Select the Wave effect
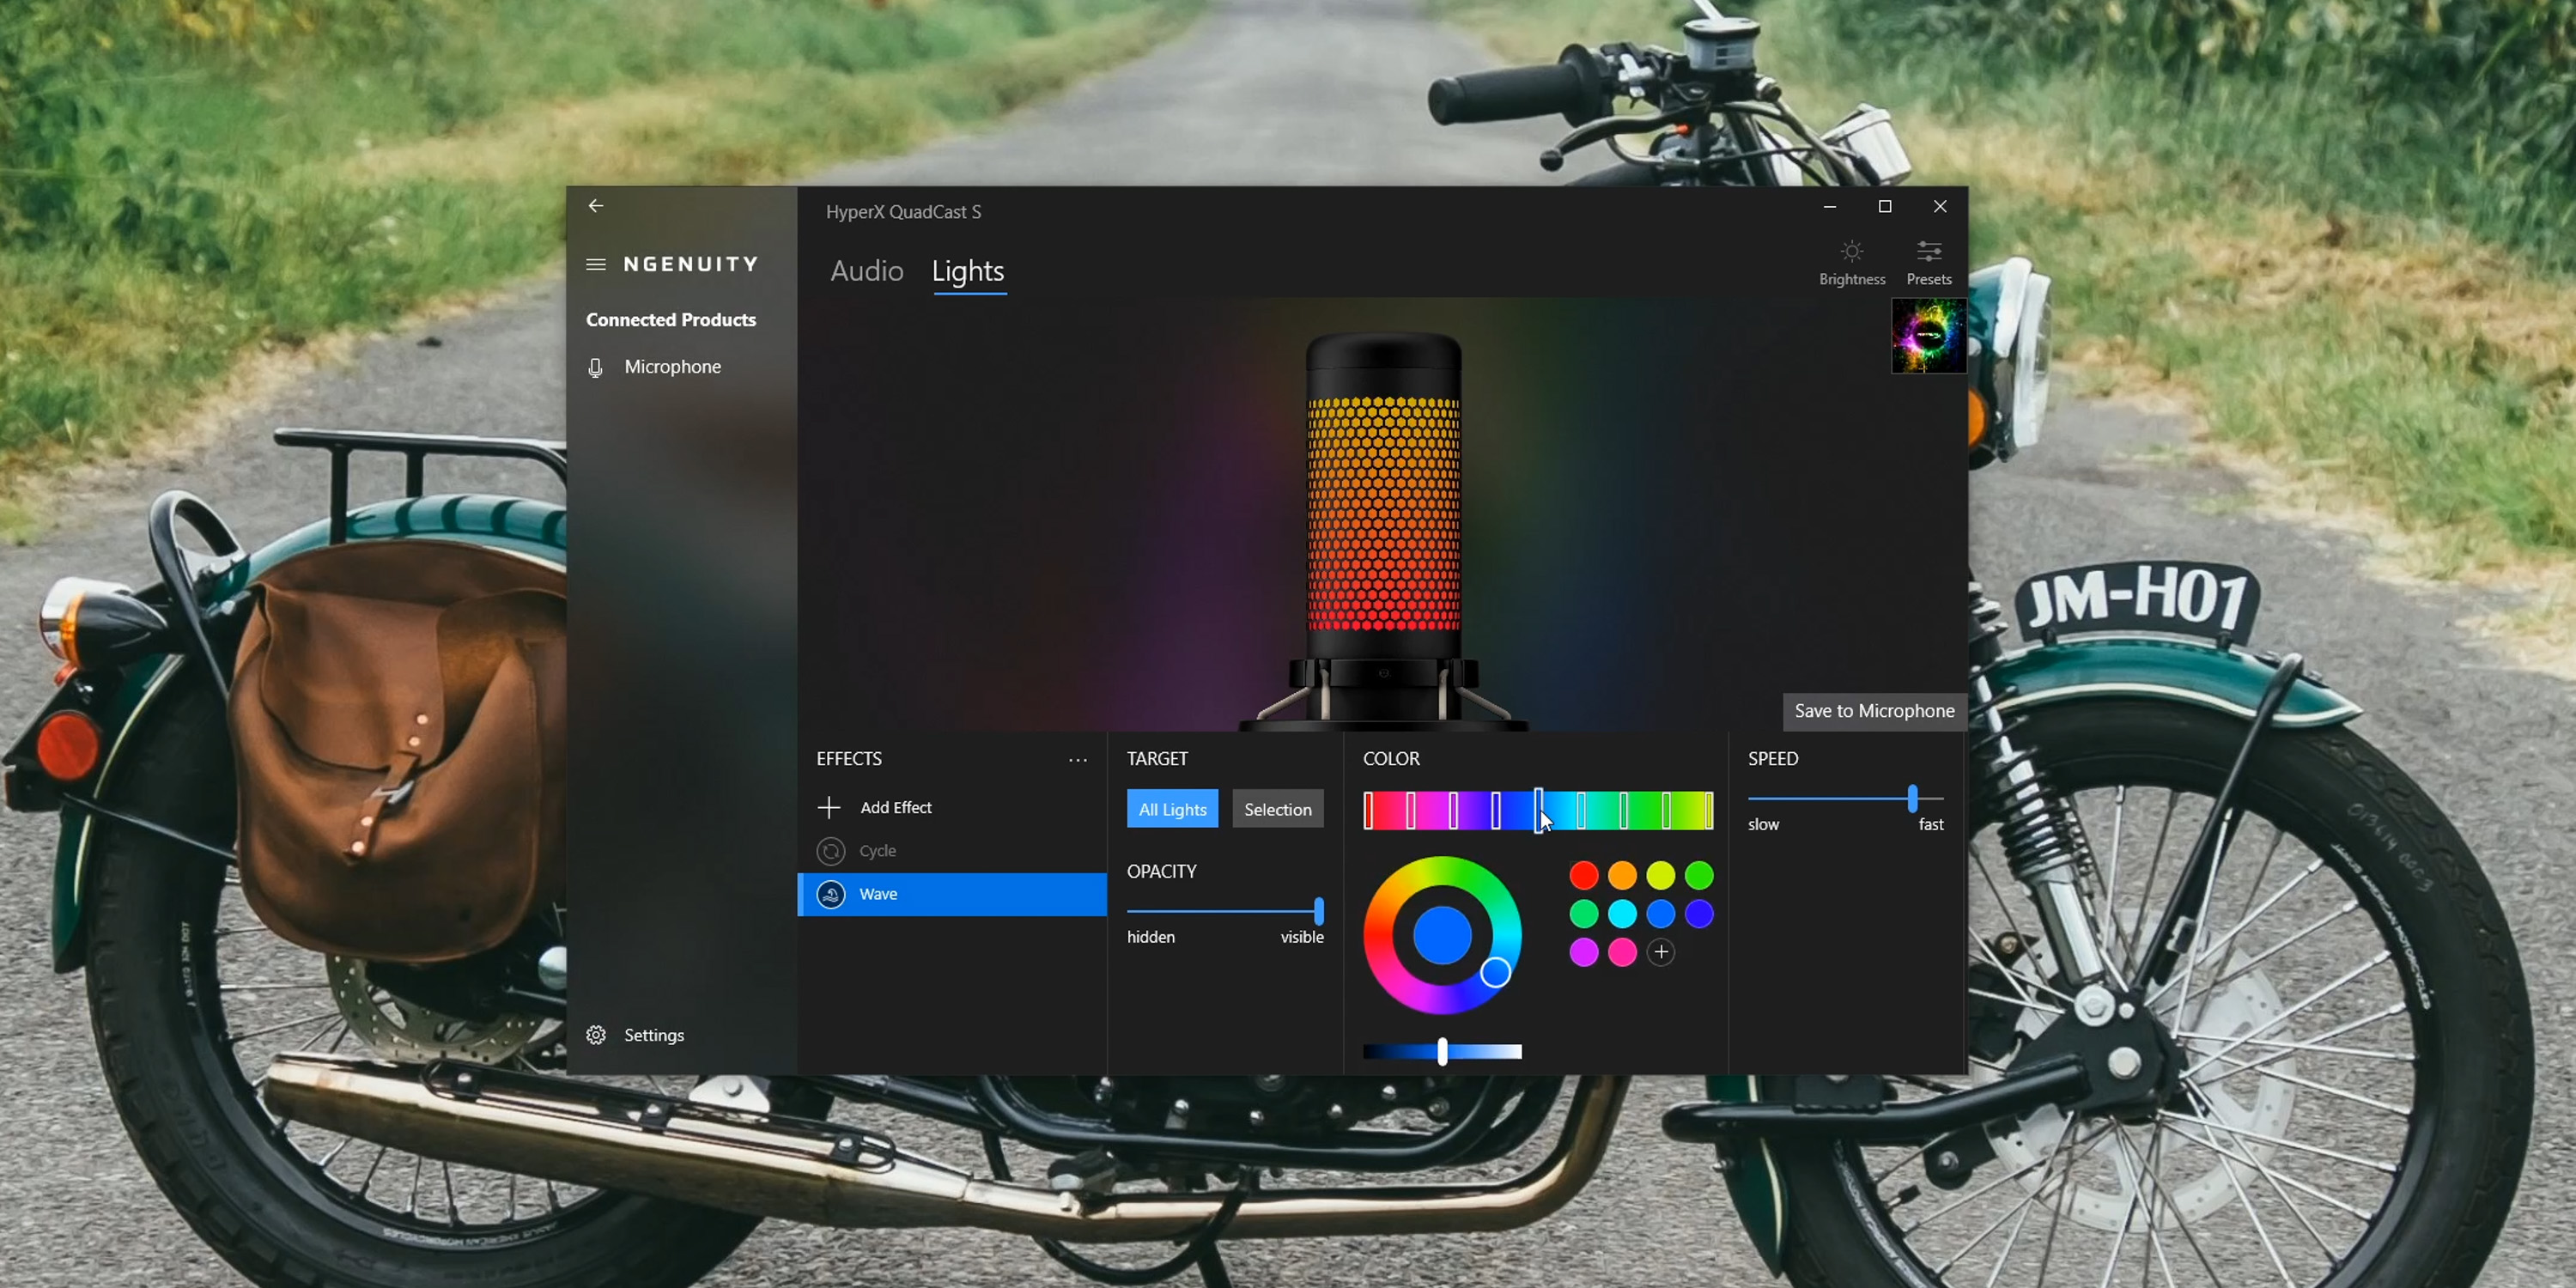2576x1288 pixels. click(x=877, y=894)
